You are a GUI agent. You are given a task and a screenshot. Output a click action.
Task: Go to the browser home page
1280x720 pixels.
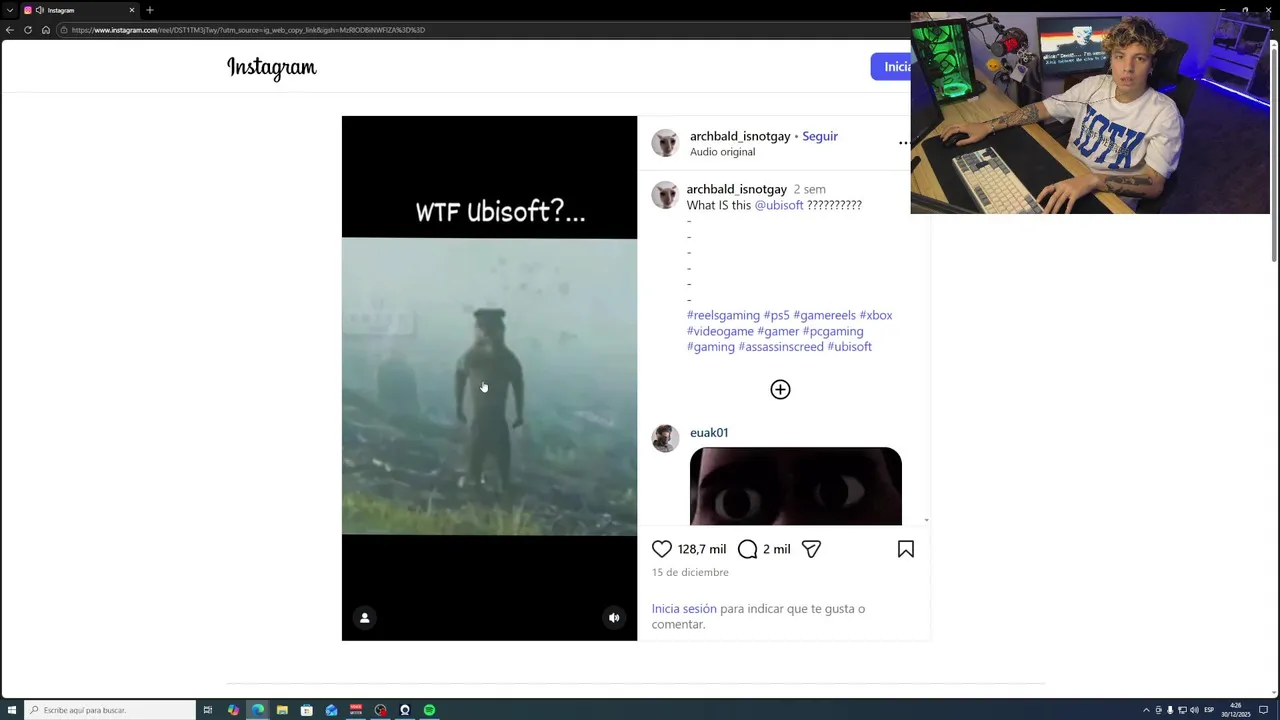46,30
